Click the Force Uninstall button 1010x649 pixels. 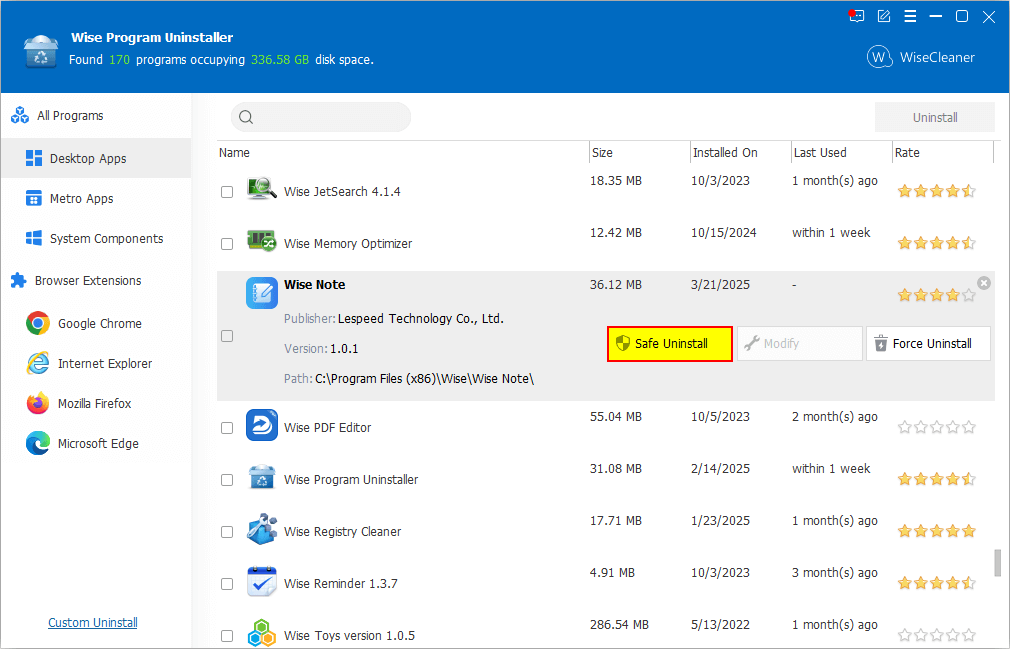tap(928, 344)
